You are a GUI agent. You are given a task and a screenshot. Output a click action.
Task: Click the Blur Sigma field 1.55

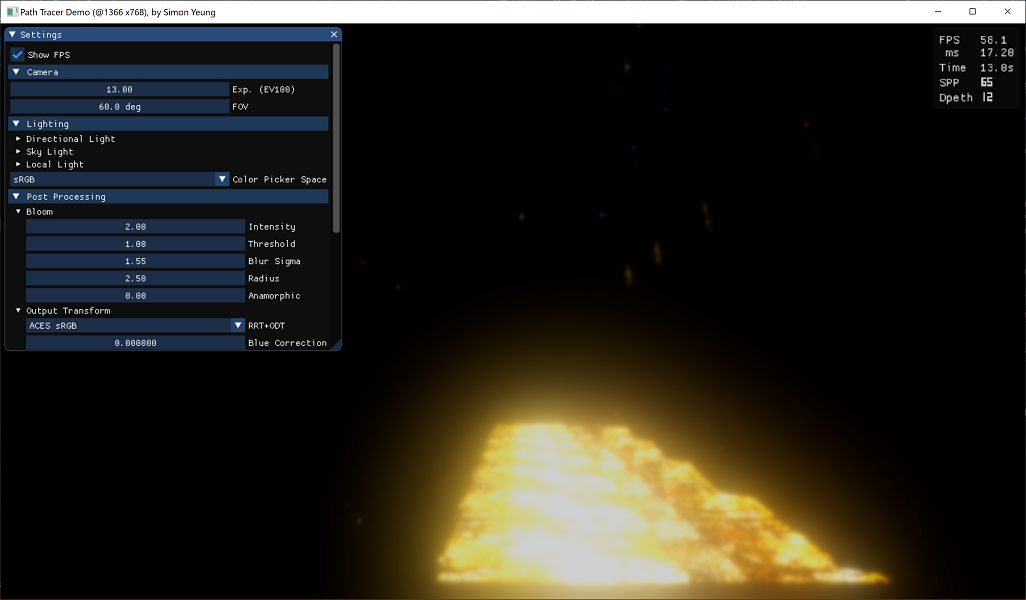tap(135, 261)
